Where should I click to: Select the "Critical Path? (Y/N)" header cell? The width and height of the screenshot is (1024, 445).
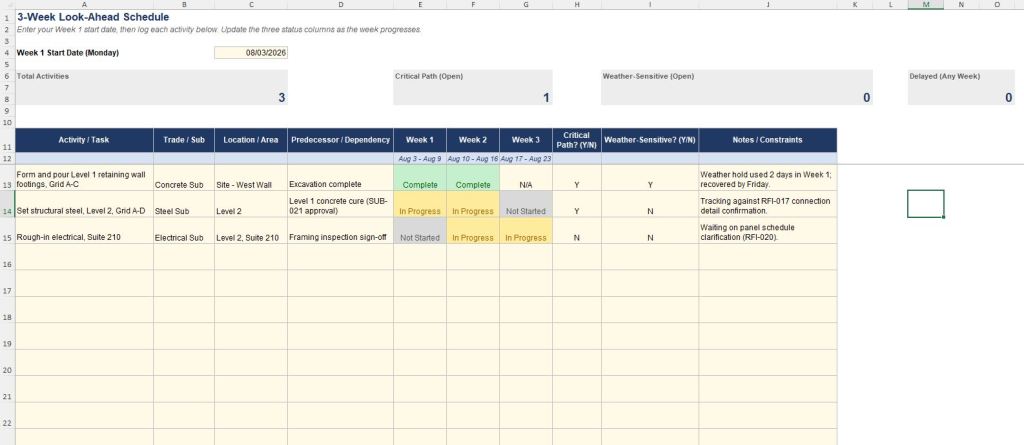tap(577, 140)
